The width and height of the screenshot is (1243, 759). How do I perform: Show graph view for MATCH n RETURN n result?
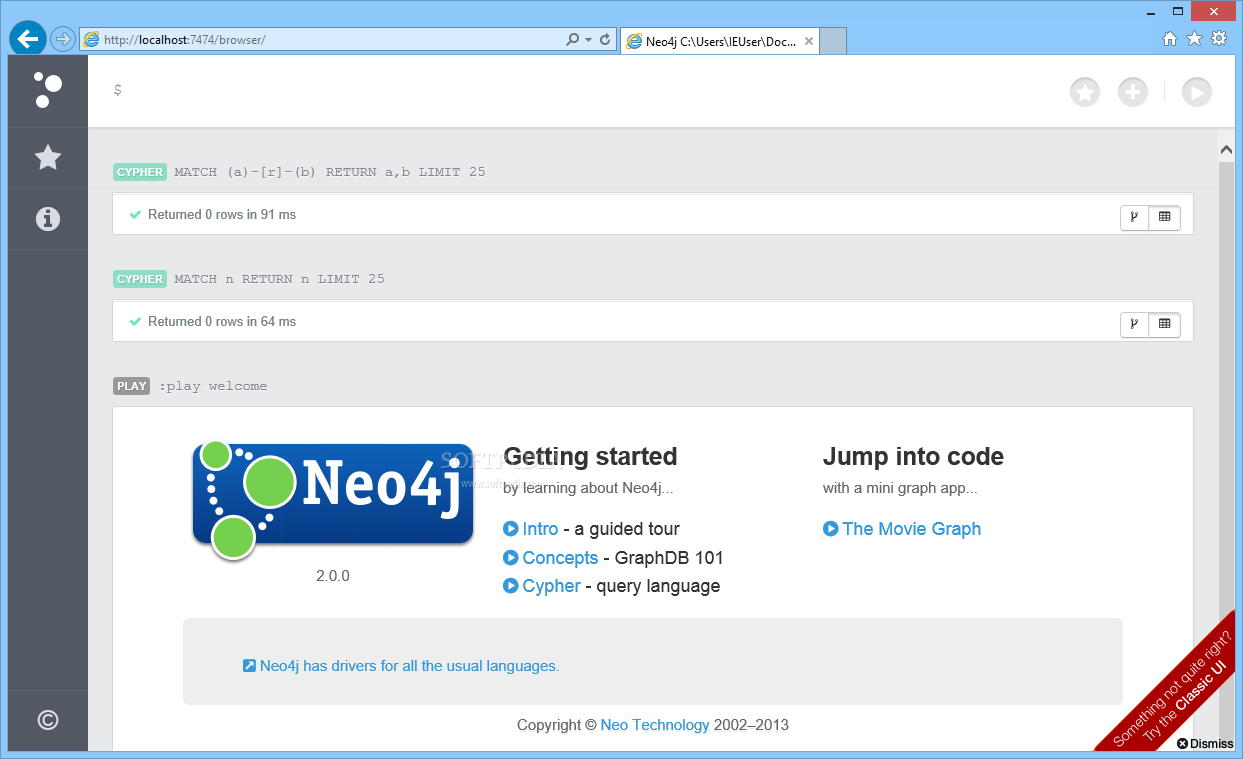(x=1134, y=324)
